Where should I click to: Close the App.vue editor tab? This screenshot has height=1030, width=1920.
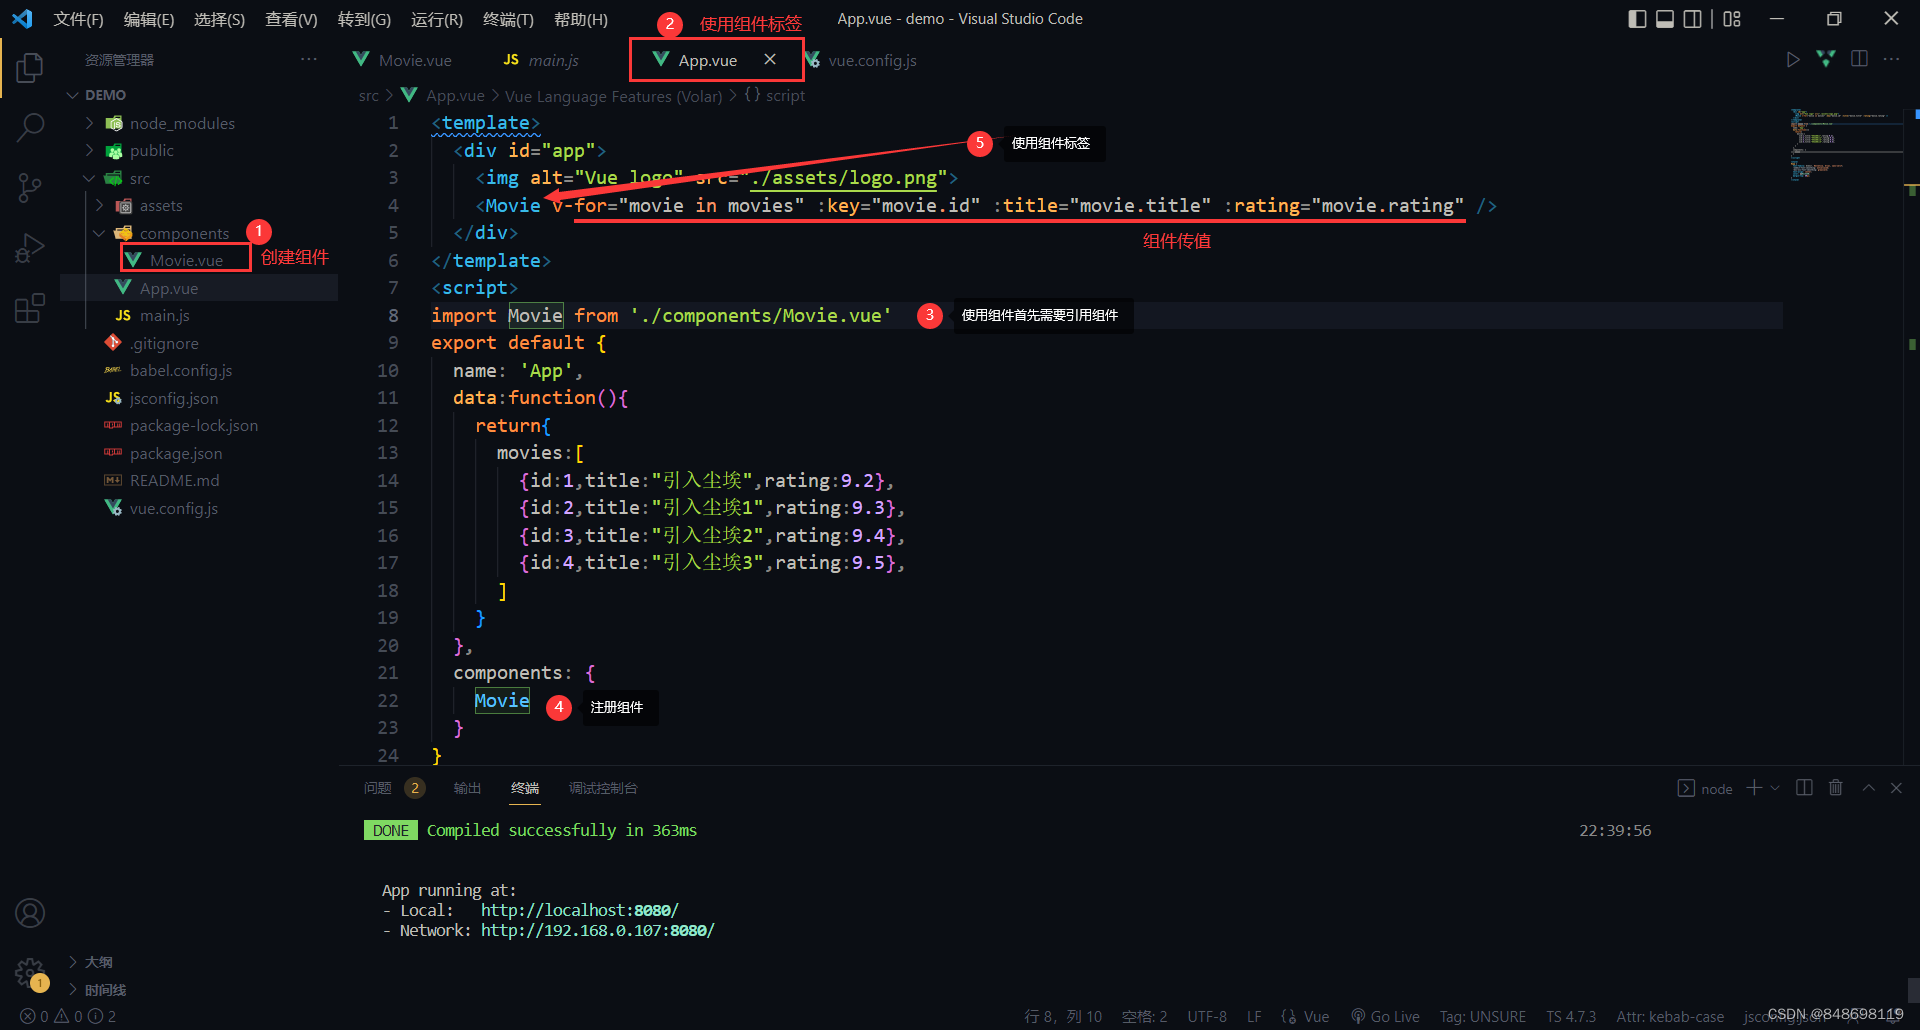pyautogui.click(x=770, y=60)
